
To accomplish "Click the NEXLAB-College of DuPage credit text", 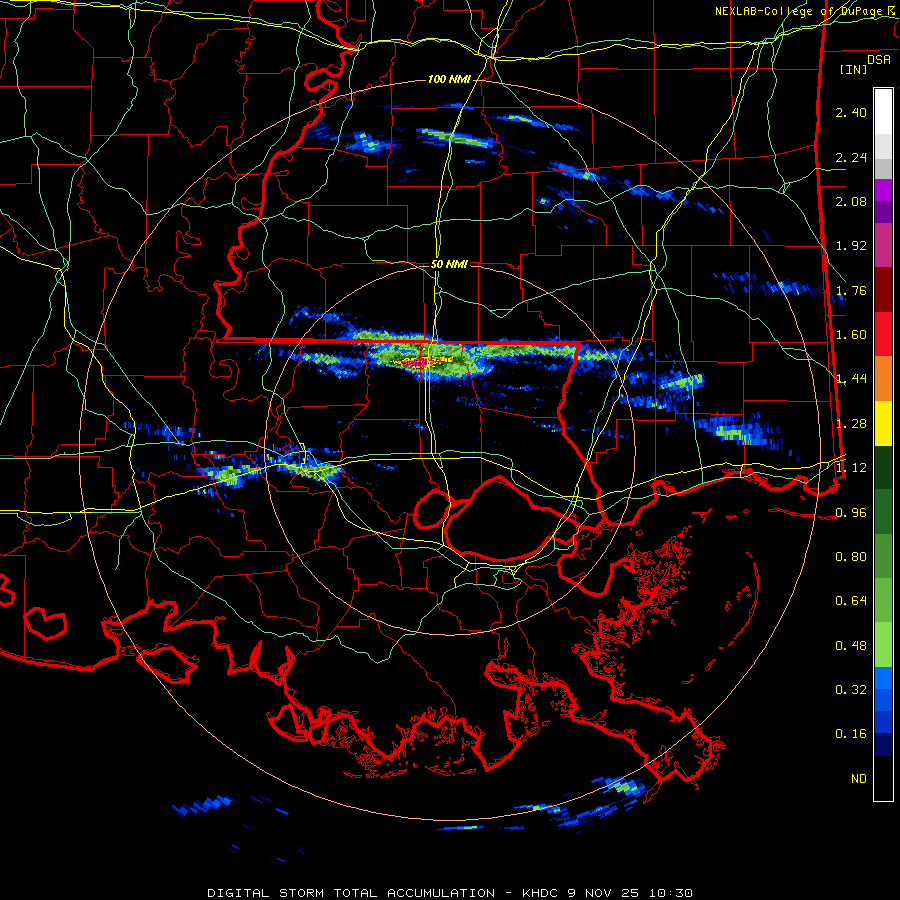I will coord(798,11).
